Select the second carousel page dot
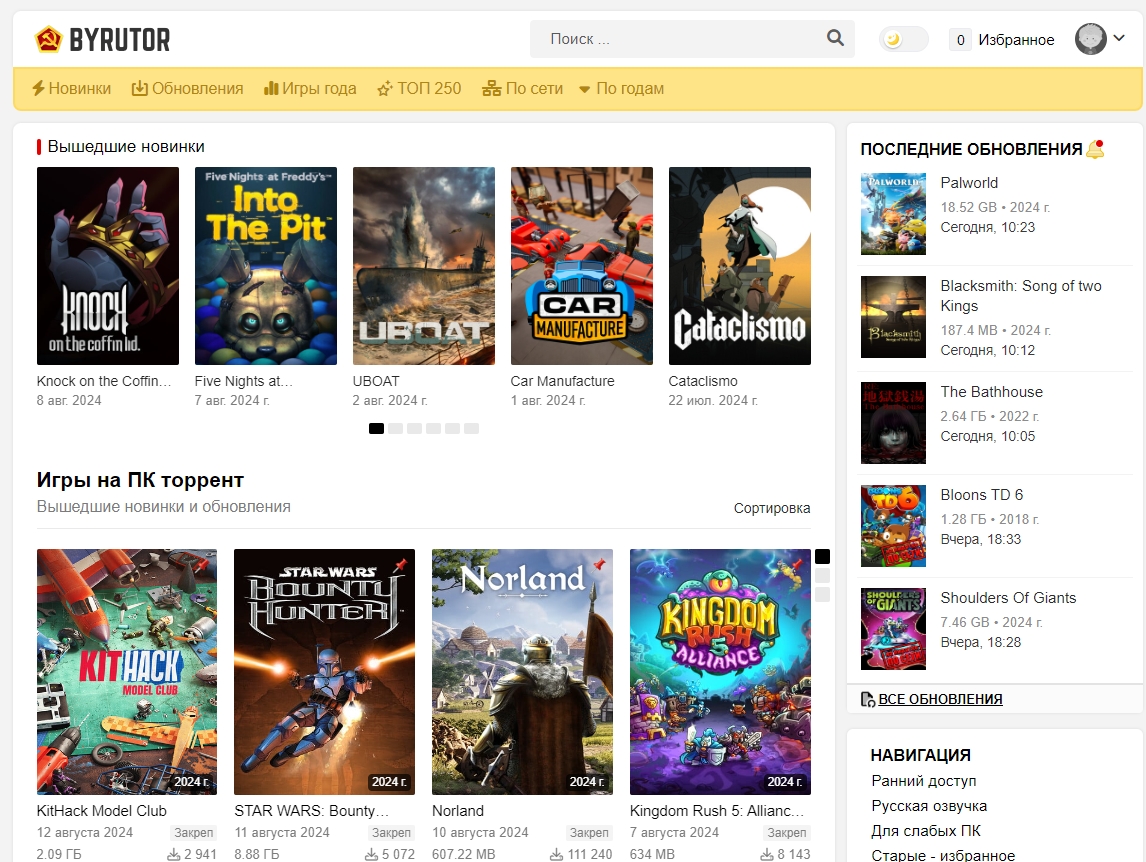This screenshot has height=862, width=1146. [x=395, y=428]
